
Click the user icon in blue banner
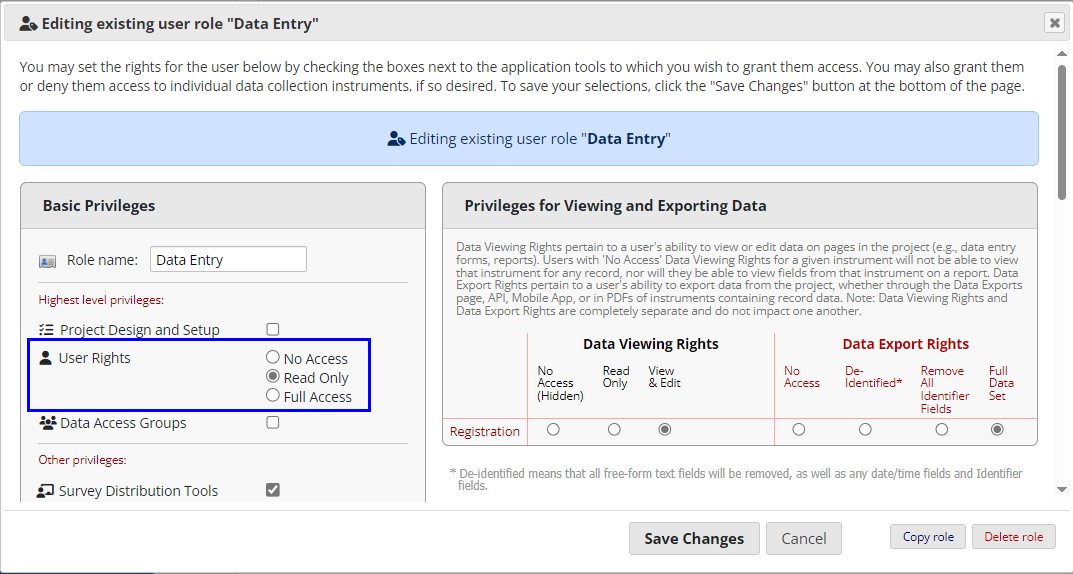tap(396, 139)
